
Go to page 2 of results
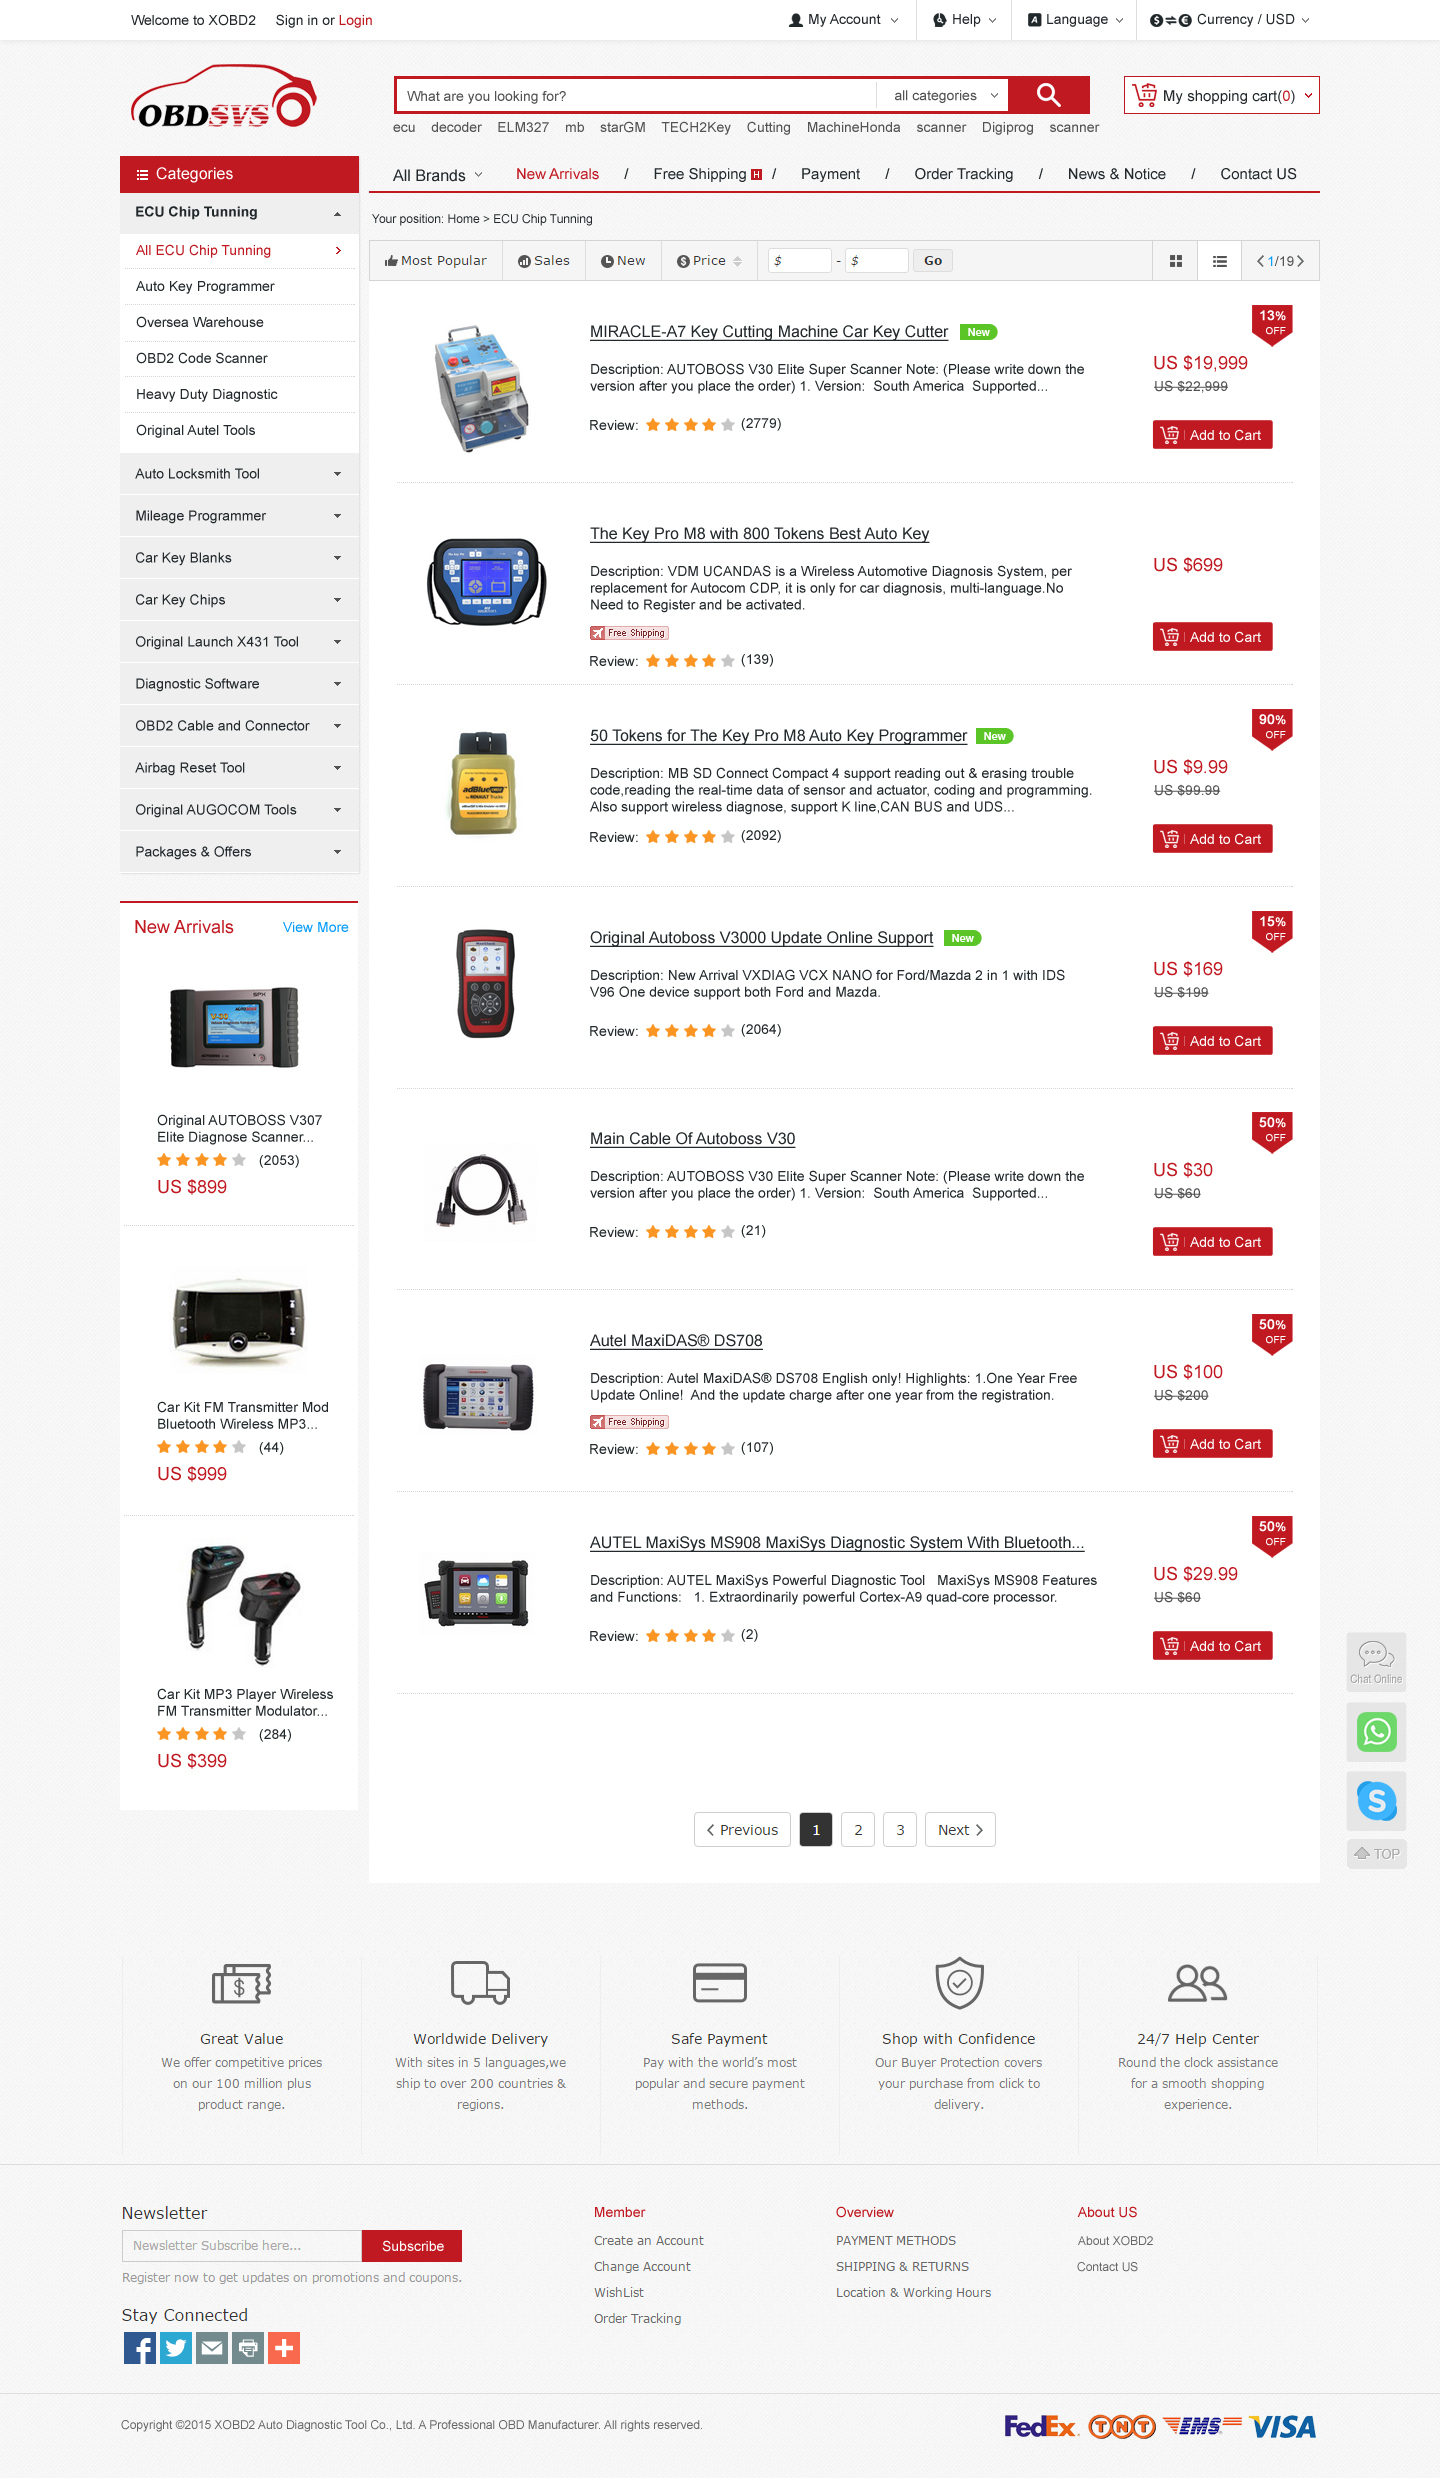pyautogui.click(x=858, y=1830)
